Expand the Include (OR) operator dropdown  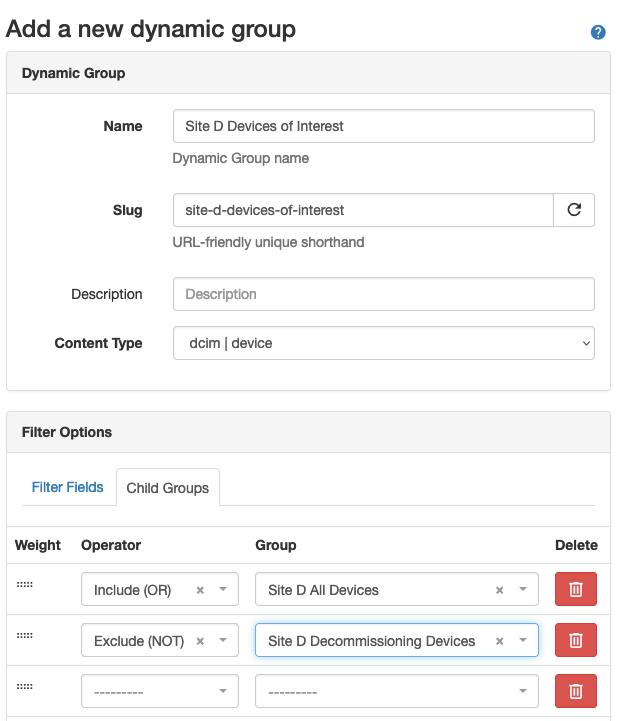point(222,590)
